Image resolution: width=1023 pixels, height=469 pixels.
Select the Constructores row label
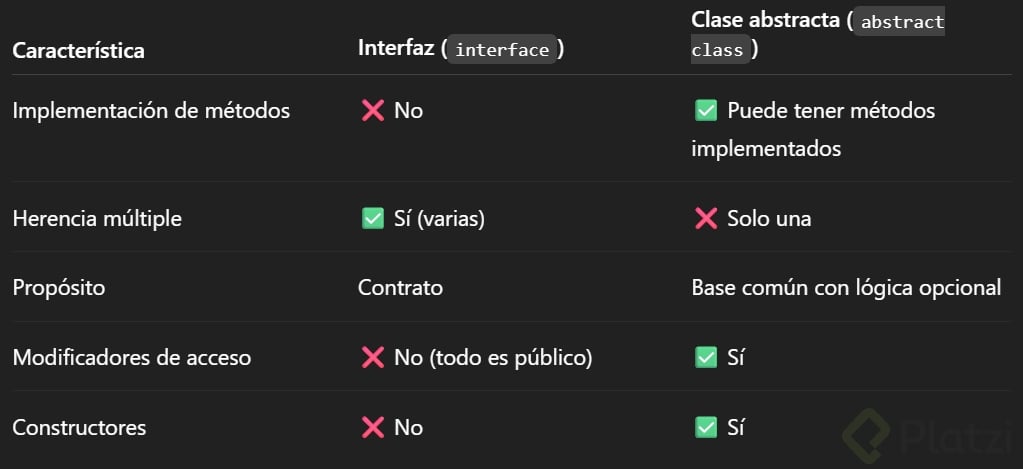pyautogui.click(x=79, y=428)
